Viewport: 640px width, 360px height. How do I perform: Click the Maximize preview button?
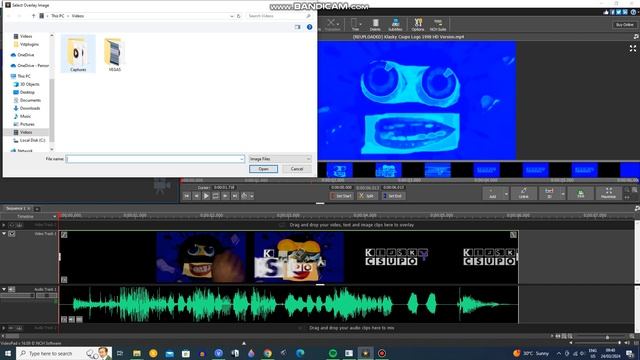coord(608,193)
